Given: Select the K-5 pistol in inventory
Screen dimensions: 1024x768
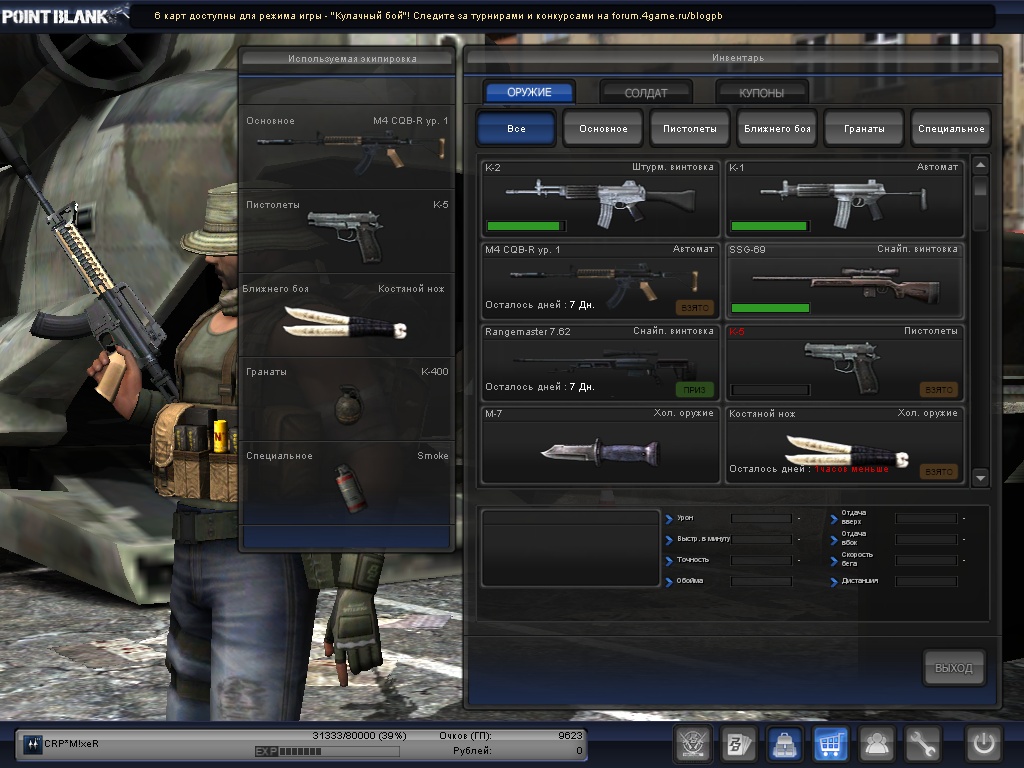Looking at the screenshot, I should point(844,362).
